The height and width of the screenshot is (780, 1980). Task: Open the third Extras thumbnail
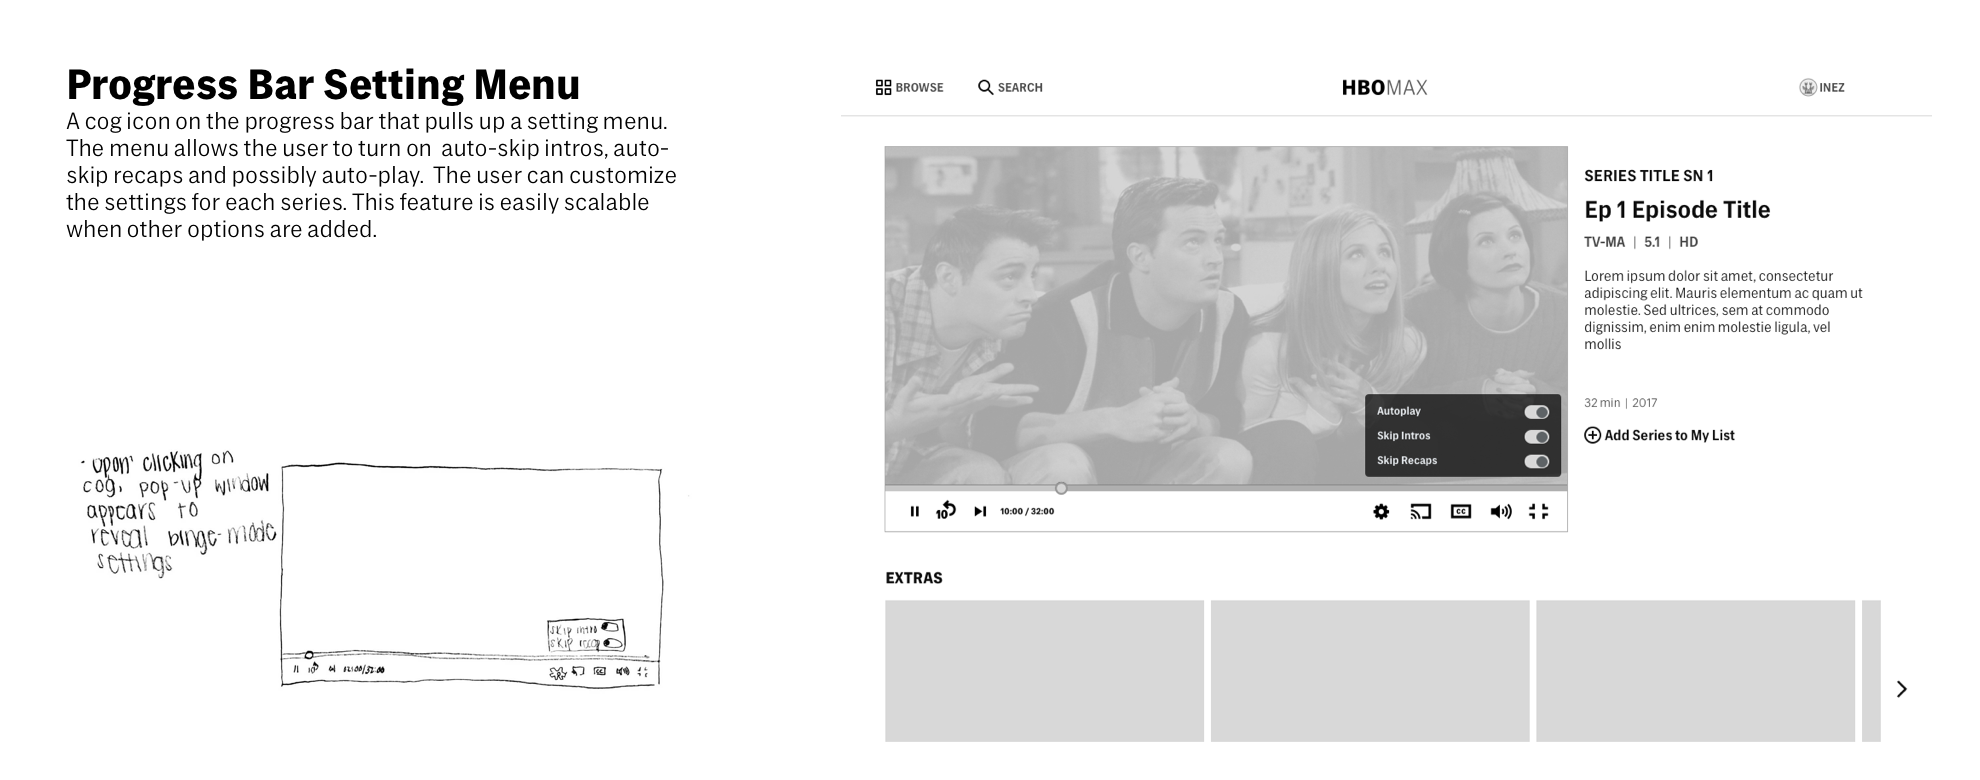(x=1695, y=671)
